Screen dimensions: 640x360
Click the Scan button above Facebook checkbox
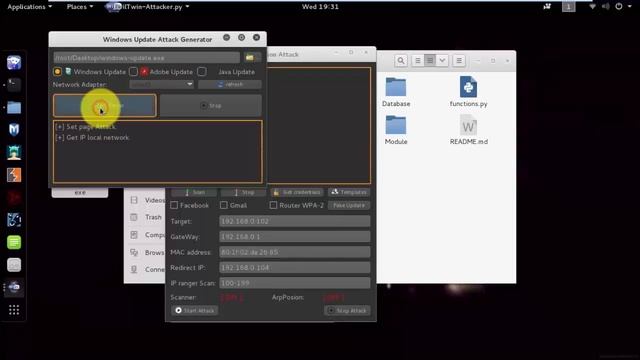pyautogui.click(x=194, y=192)
